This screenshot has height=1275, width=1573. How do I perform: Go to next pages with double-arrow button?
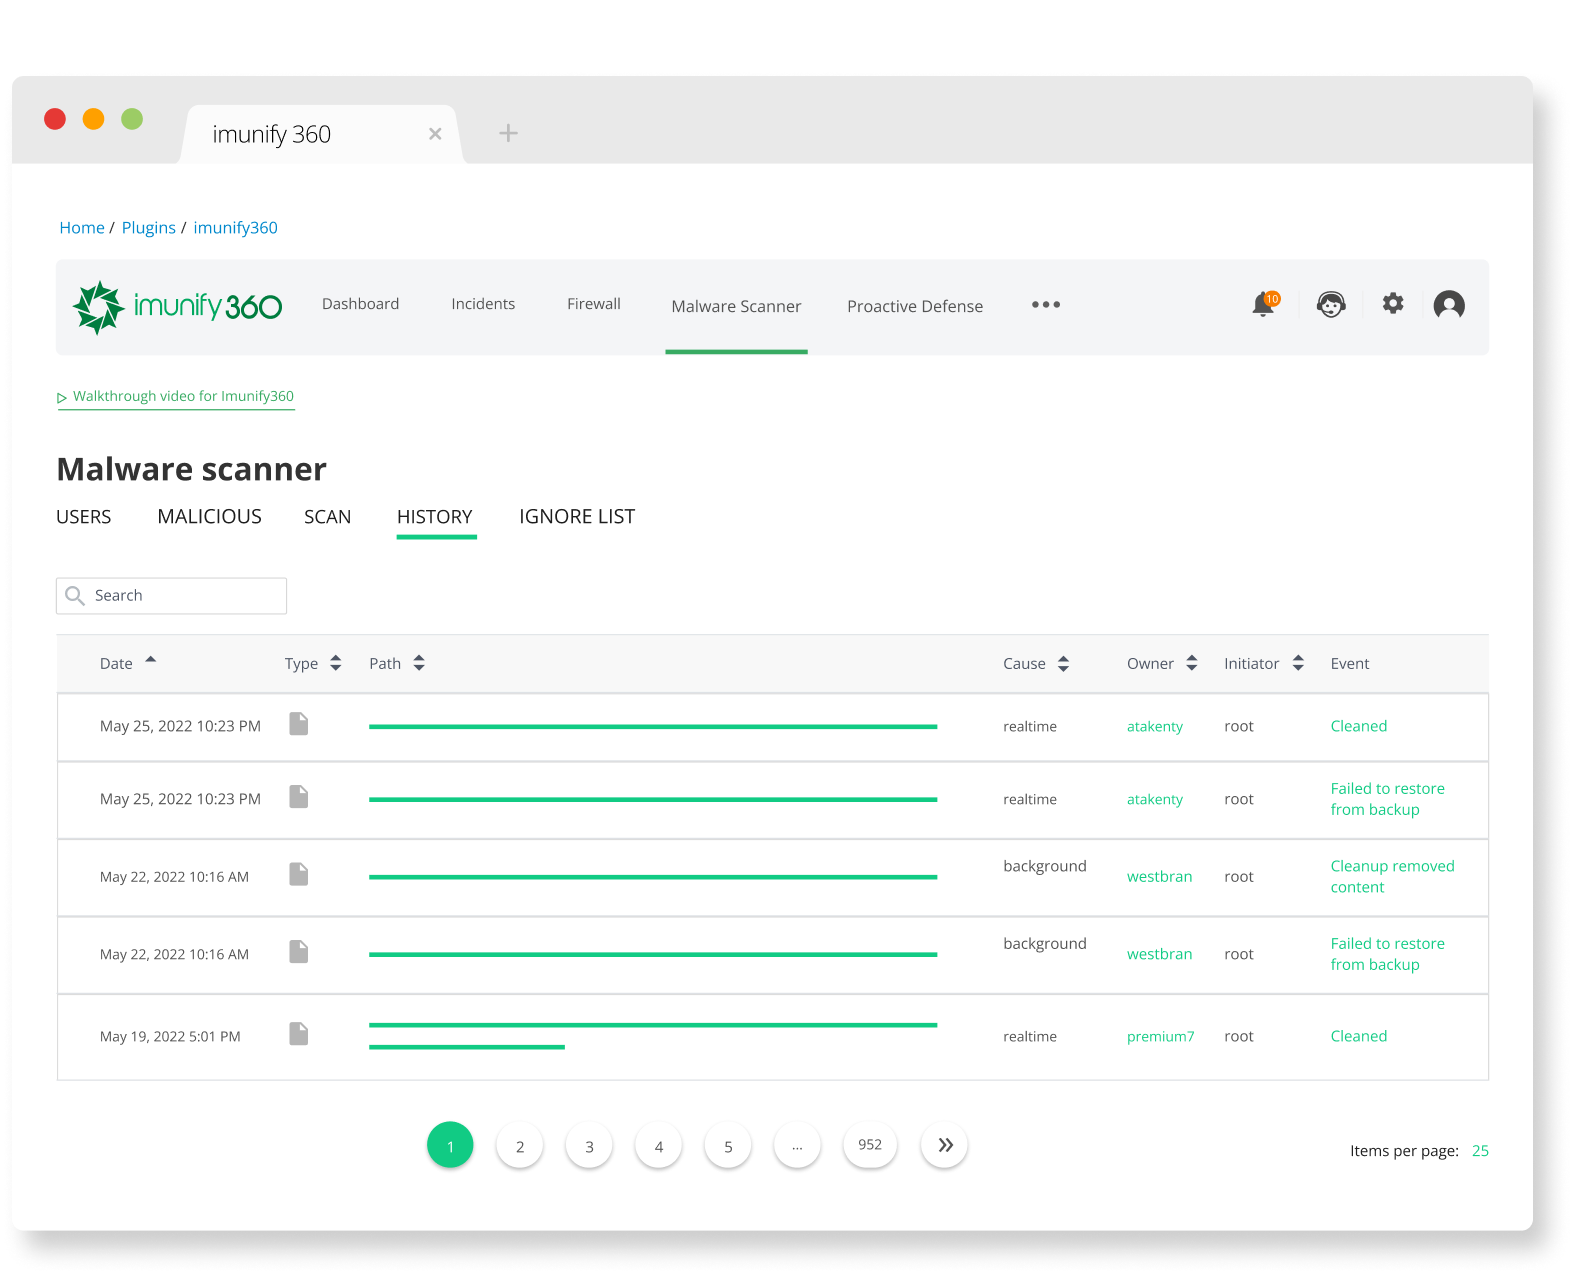tap(945, 1145)
